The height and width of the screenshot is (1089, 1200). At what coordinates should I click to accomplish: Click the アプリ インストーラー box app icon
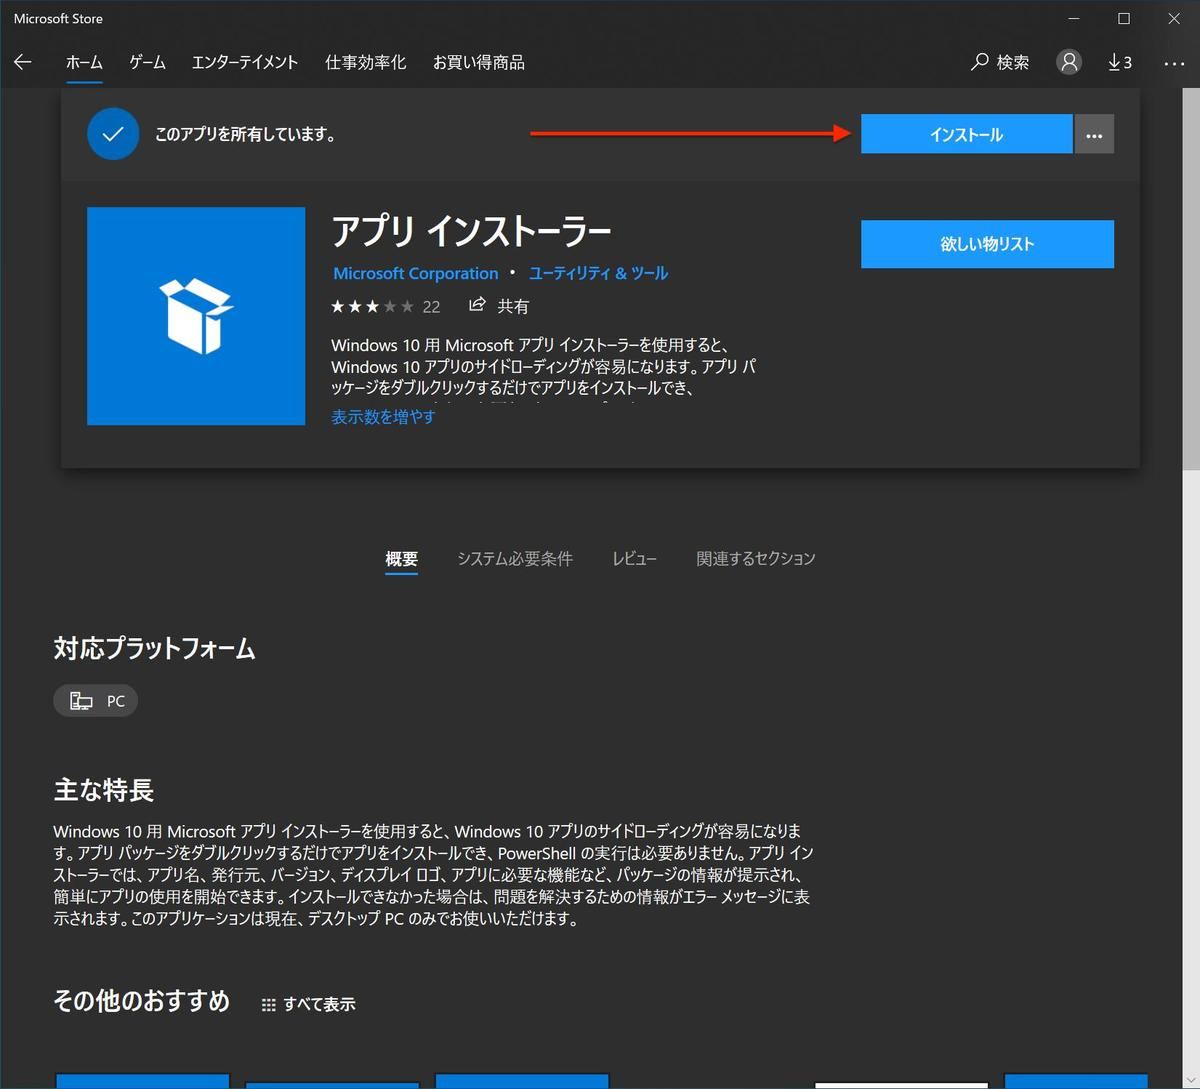[x=196, y=316]
